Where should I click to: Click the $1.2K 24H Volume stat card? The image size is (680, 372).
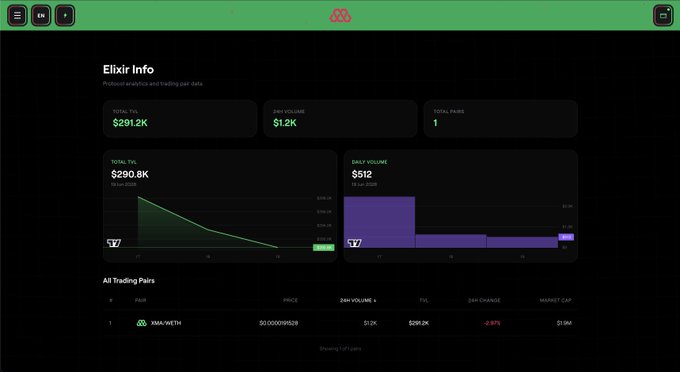click(340, 119)
